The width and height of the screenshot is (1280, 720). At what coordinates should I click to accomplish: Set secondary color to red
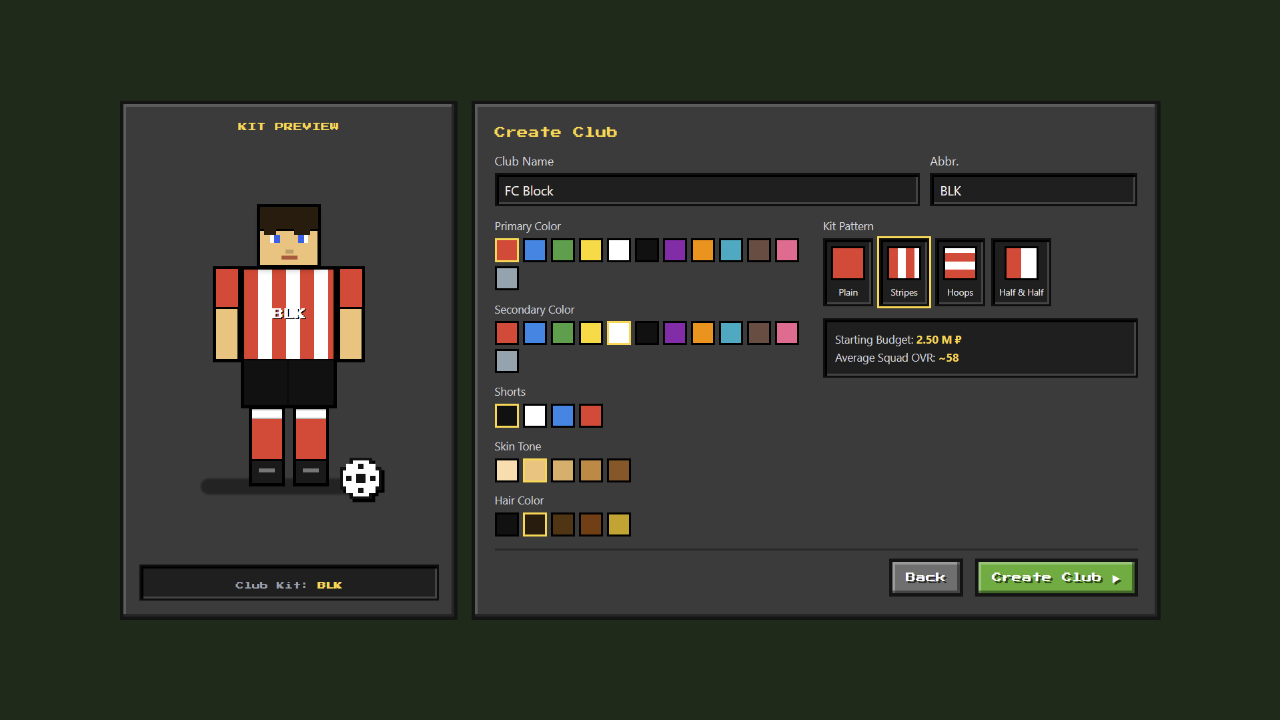507,333
